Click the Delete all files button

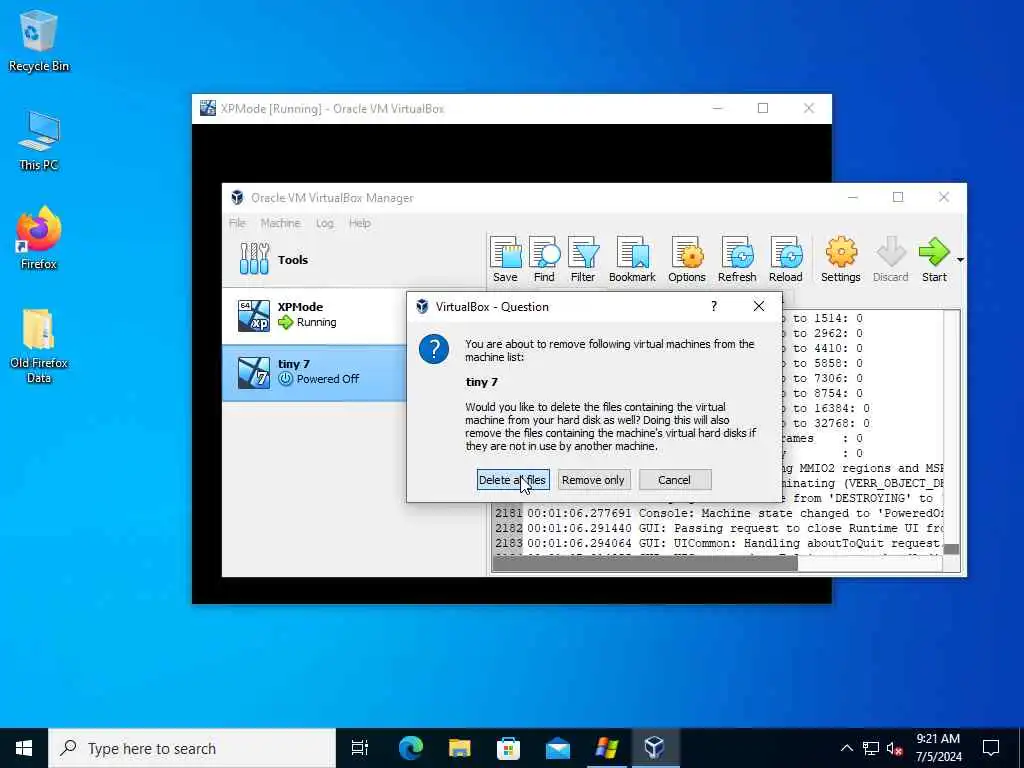point(513,480)
